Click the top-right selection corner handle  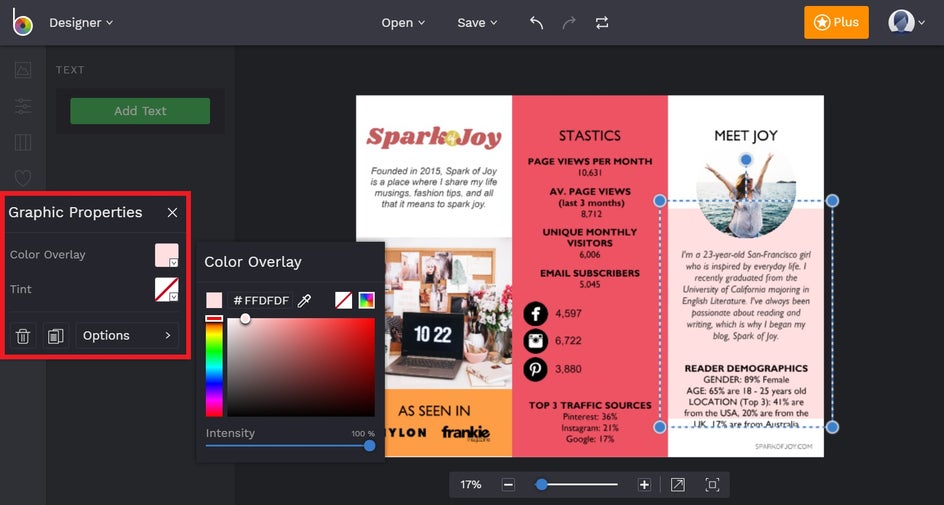pos(832,200)
